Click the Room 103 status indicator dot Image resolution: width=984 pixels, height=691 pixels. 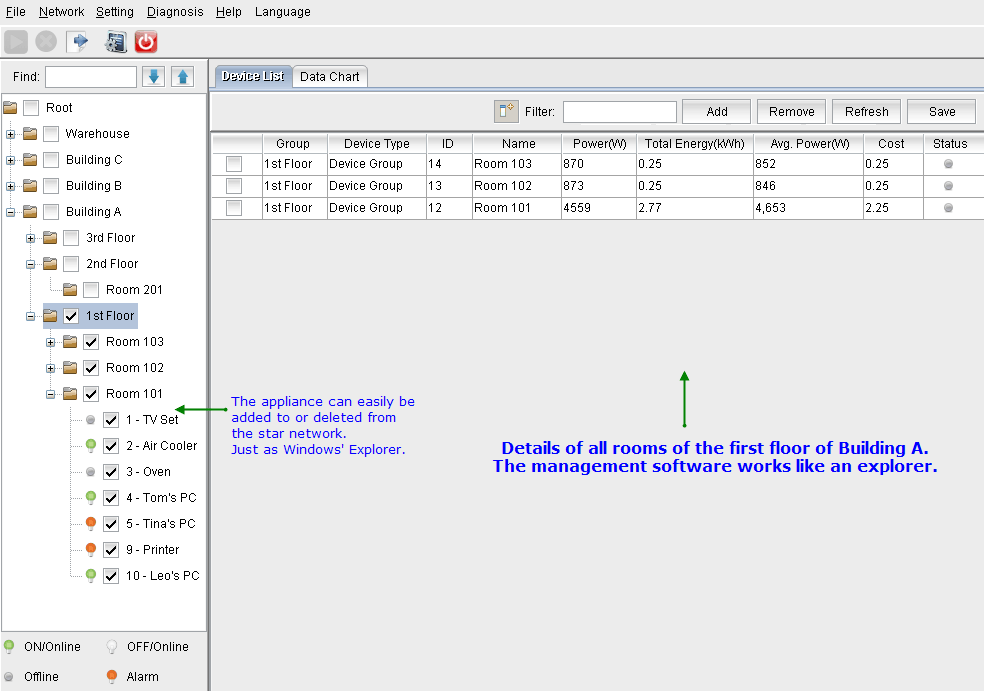pyautogui.click(x=948, y=164)
